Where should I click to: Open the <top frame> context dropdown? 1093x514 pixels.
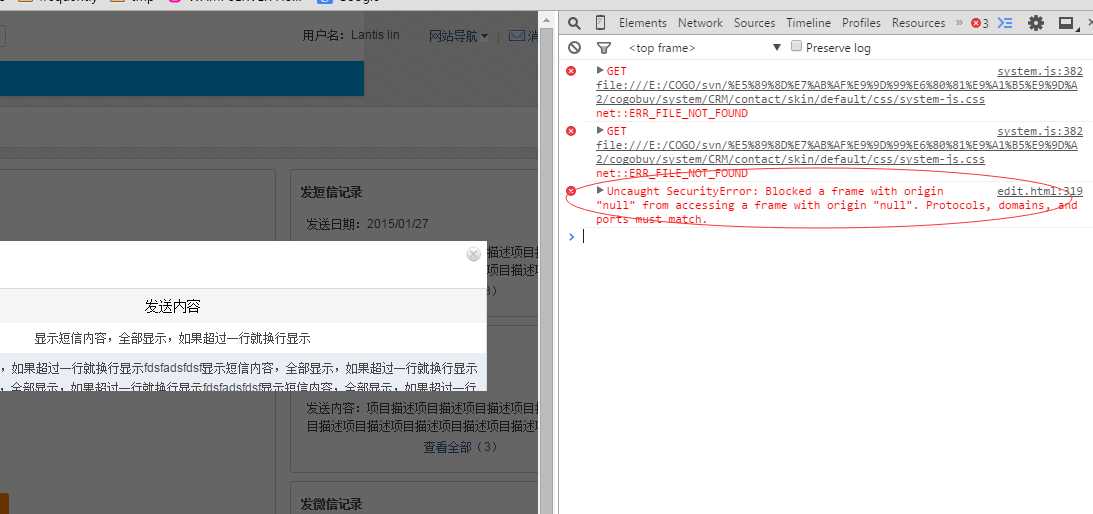tap(704, 48)
